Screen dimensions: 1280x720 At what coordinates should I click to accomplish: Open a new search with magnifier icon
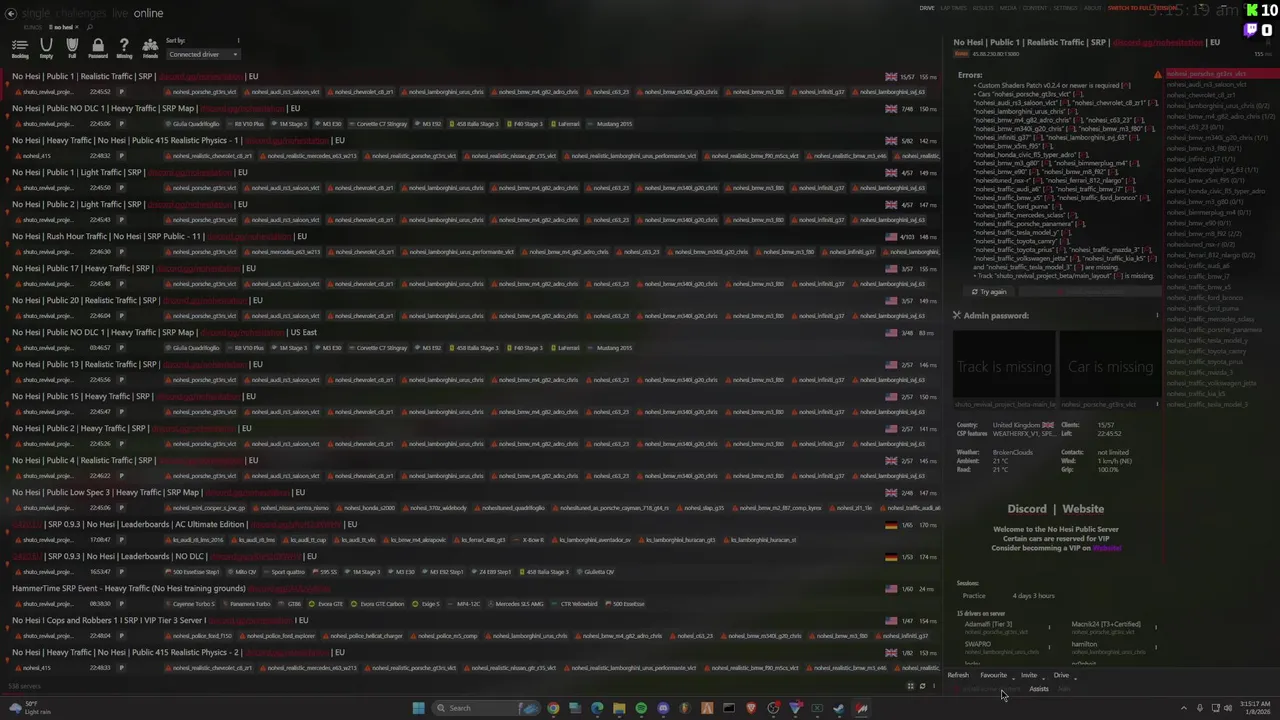click(x=90, y=27)
